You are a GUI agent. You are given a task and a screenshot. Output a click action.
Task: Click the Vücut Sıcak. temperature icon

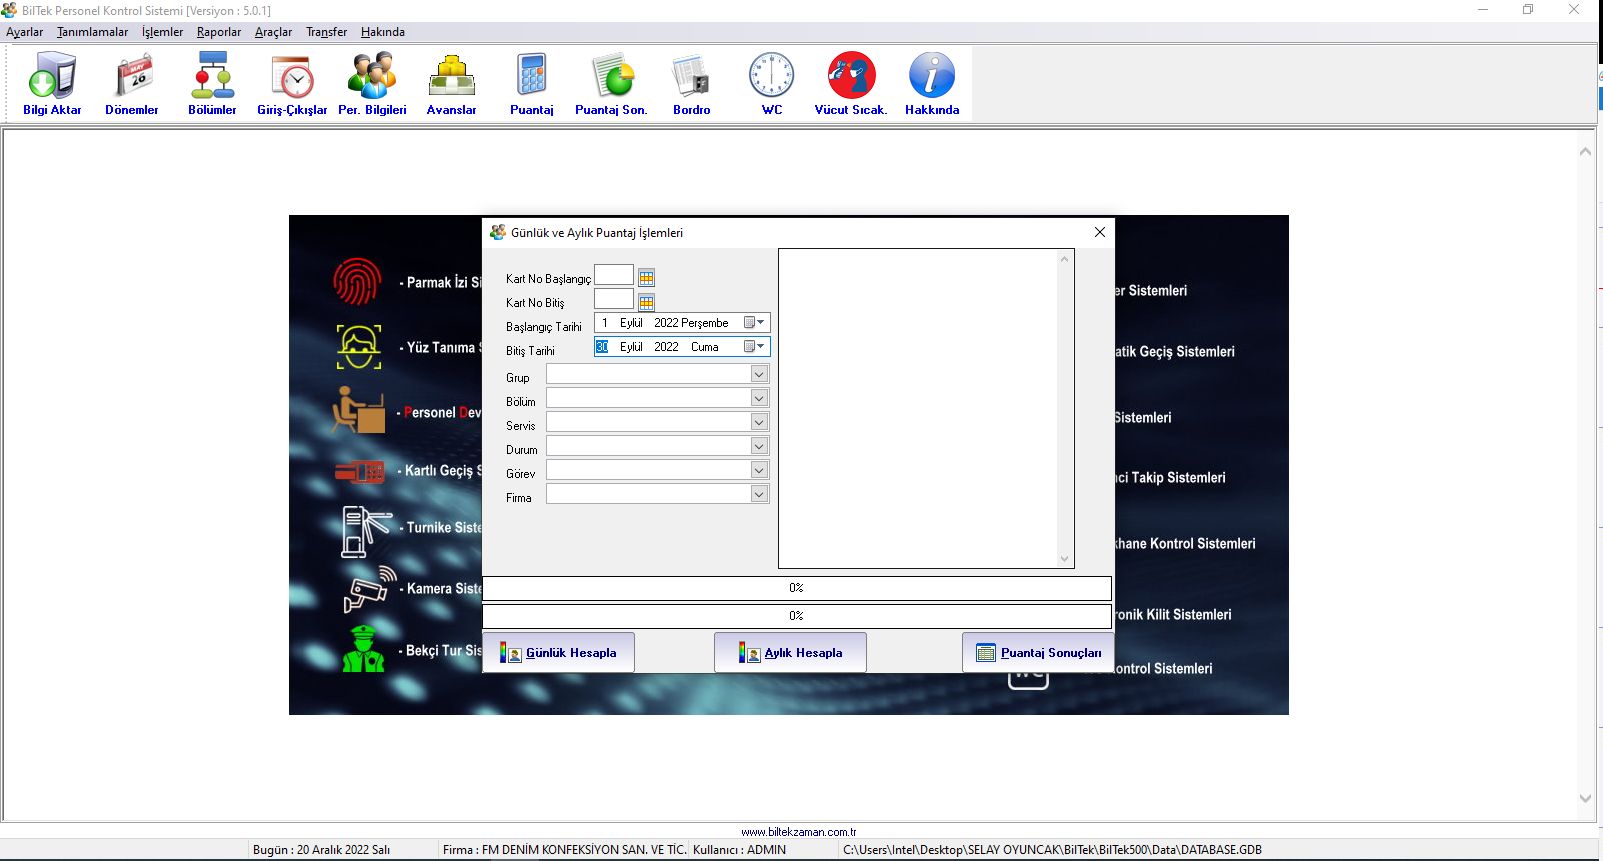[x=851, y=84]
